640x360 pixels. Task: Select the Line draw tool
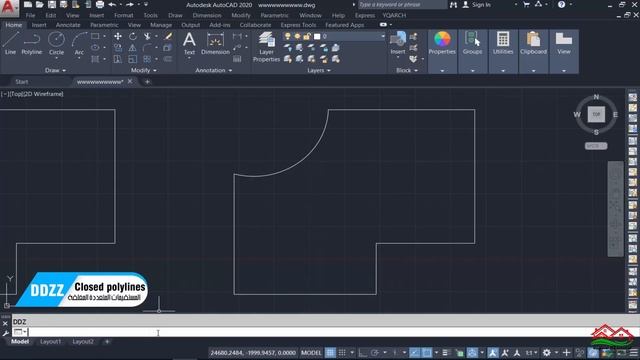tap(10, 43)
